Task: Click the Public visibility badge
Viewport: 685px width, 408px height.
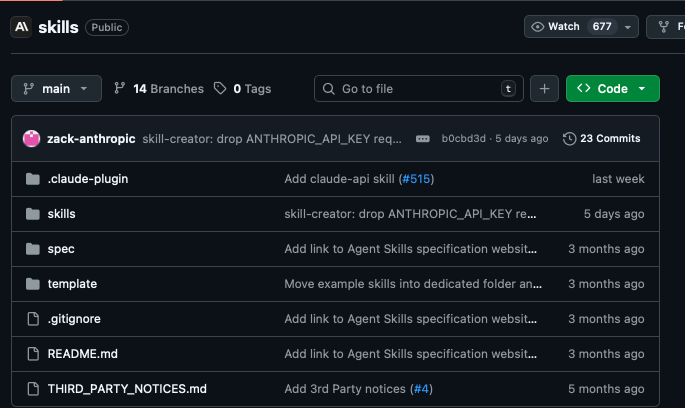Action: [107, 27]
